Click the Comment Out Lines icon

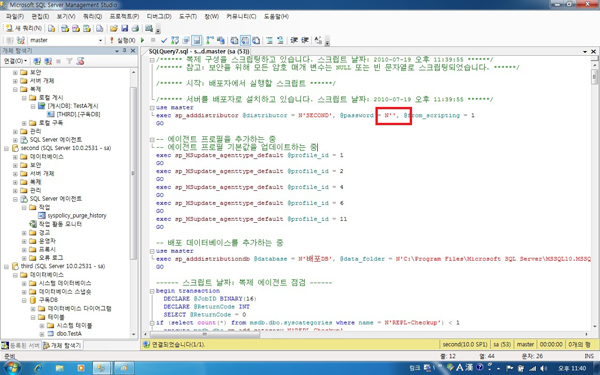pos(269,40)
